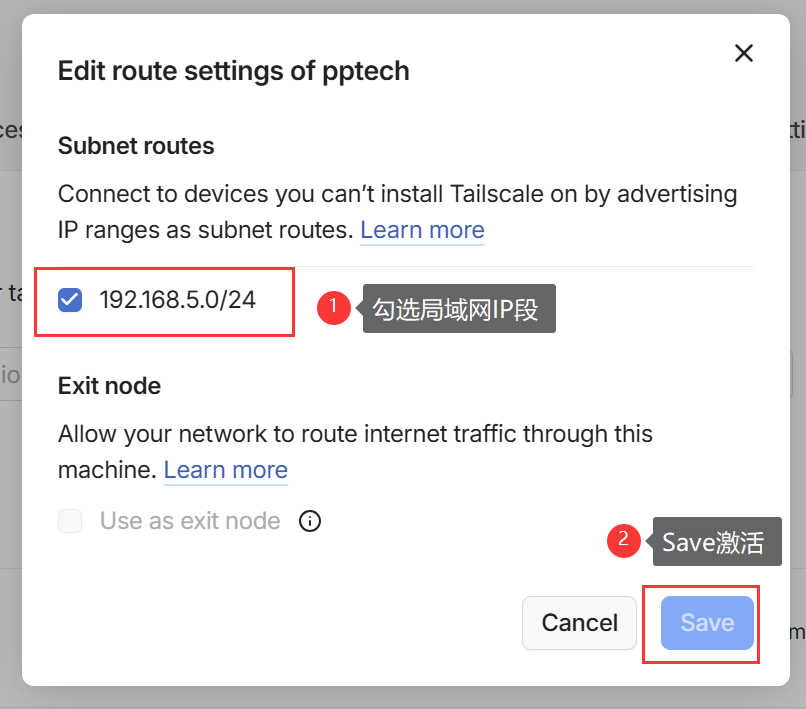Image resolution: width=806 pixels, height=709 pixels.
Task: Click the Subnet routes section heading
Action: tap(136, 146)
